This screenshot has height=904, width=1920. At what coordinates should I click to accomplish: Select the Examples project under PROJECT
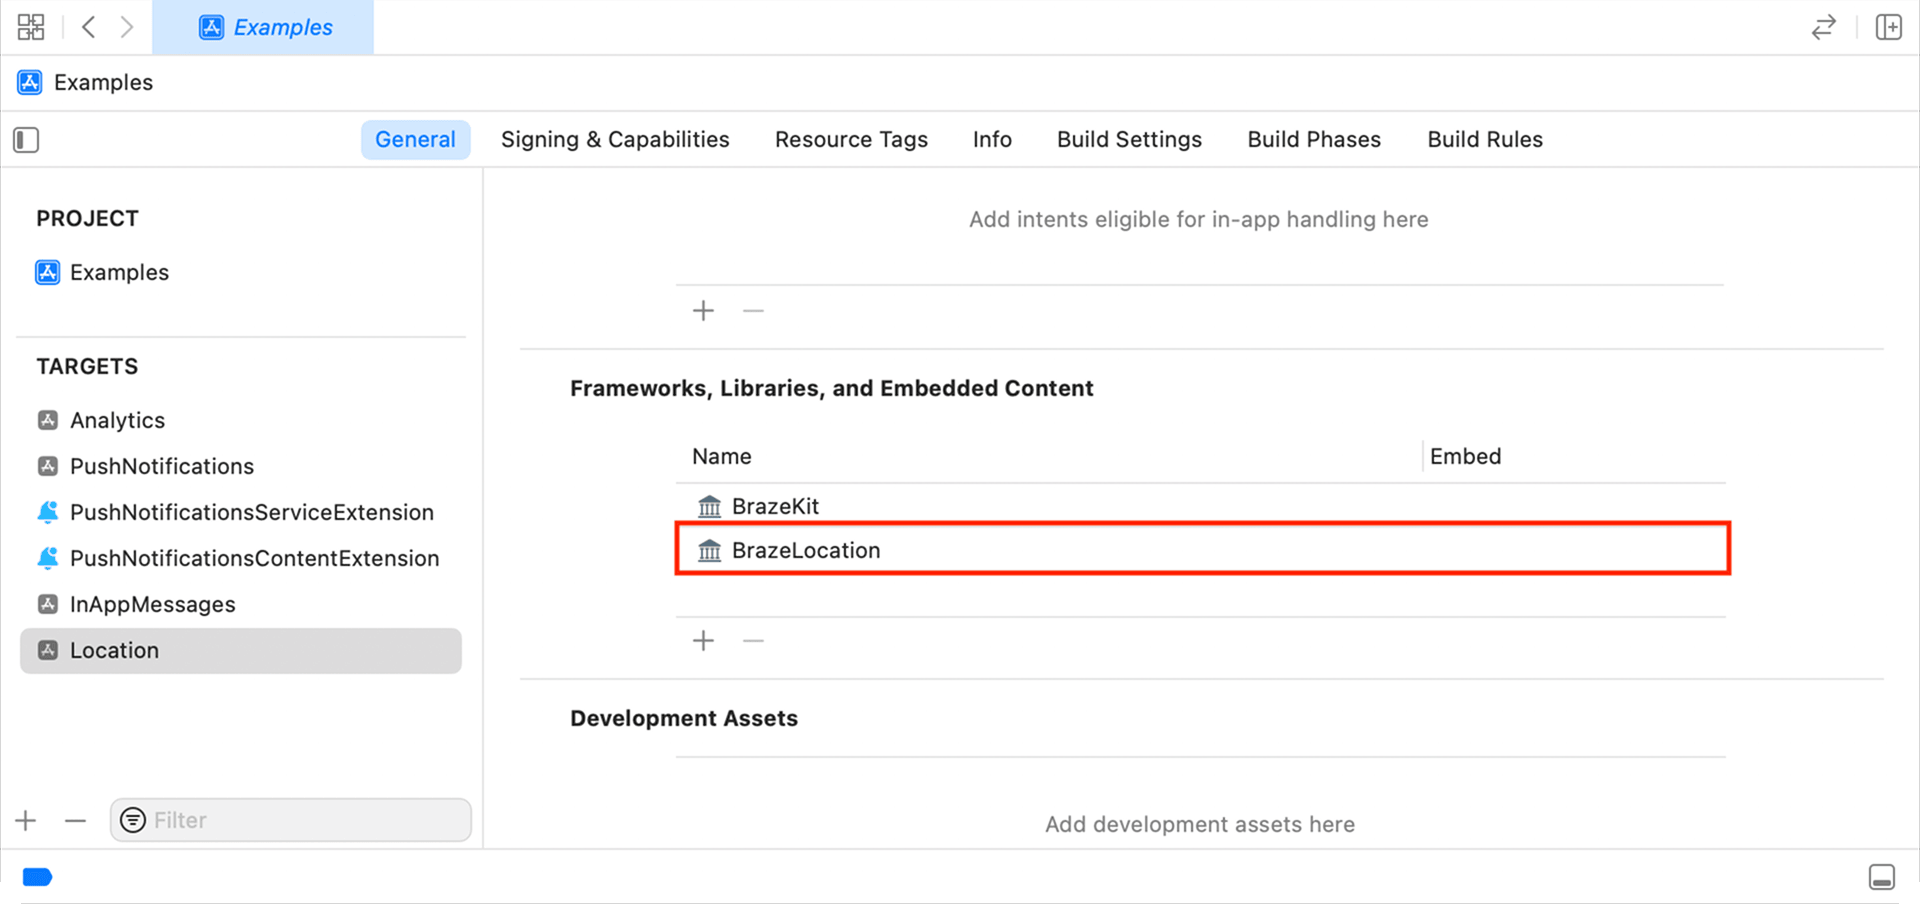coord(240,272)
